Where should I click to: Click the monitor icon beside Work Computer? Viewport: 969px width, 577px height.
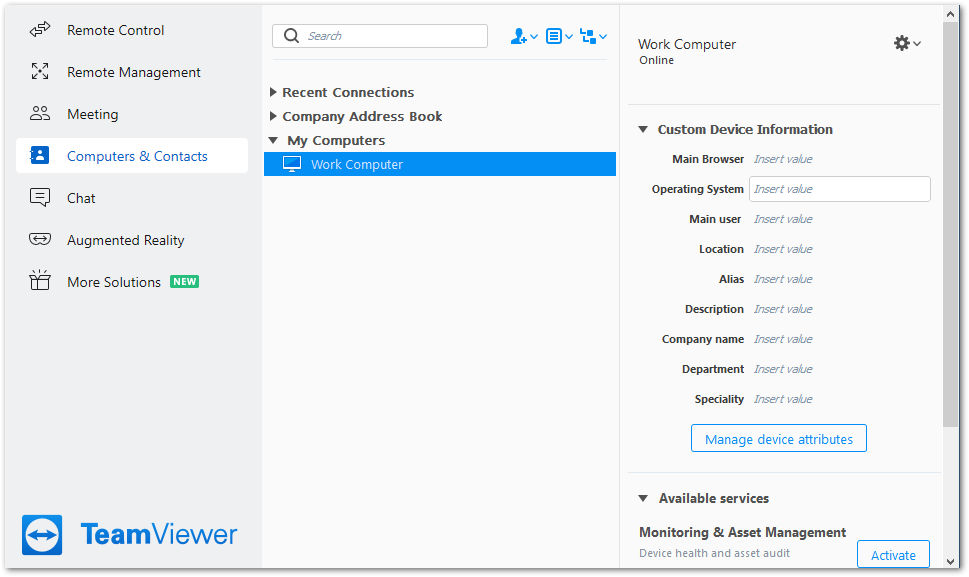pyautogui.click(x=292, y=164)
